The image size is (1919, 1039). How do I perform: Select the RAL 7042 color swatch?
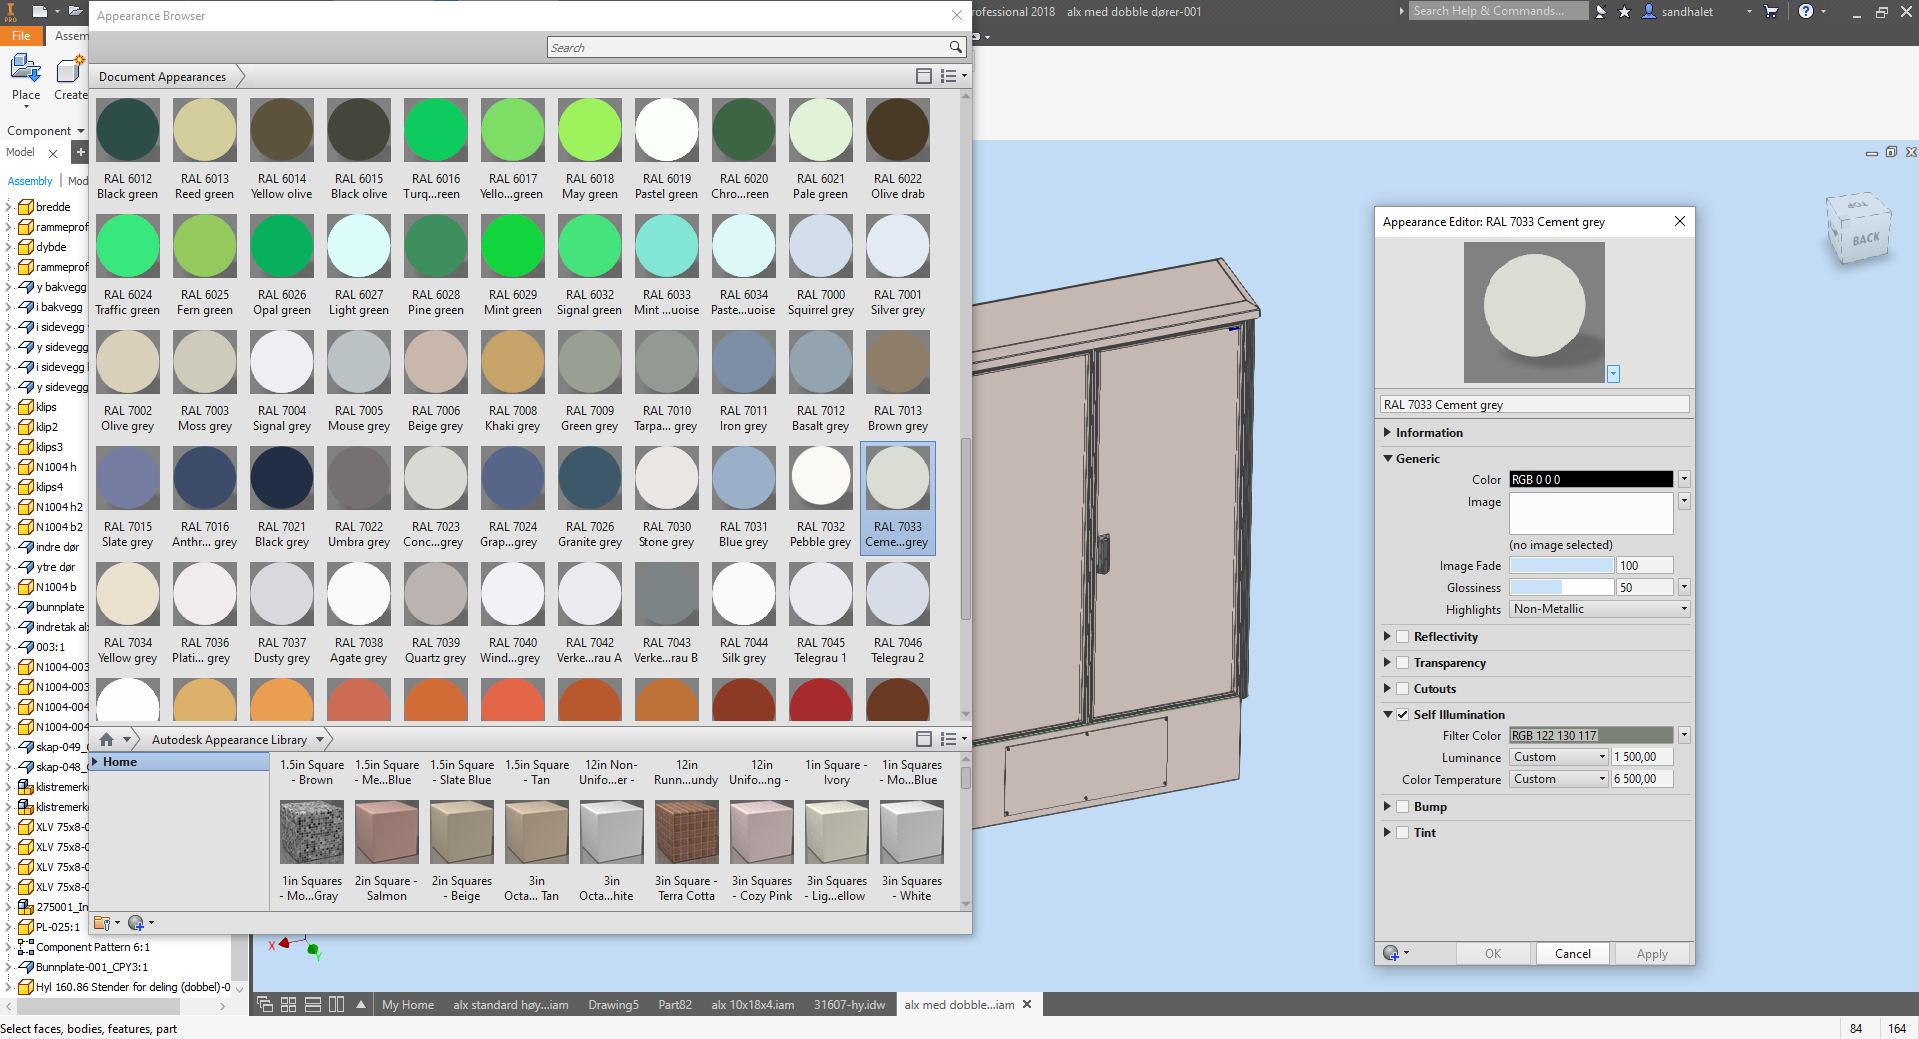[x=589, y=593]
